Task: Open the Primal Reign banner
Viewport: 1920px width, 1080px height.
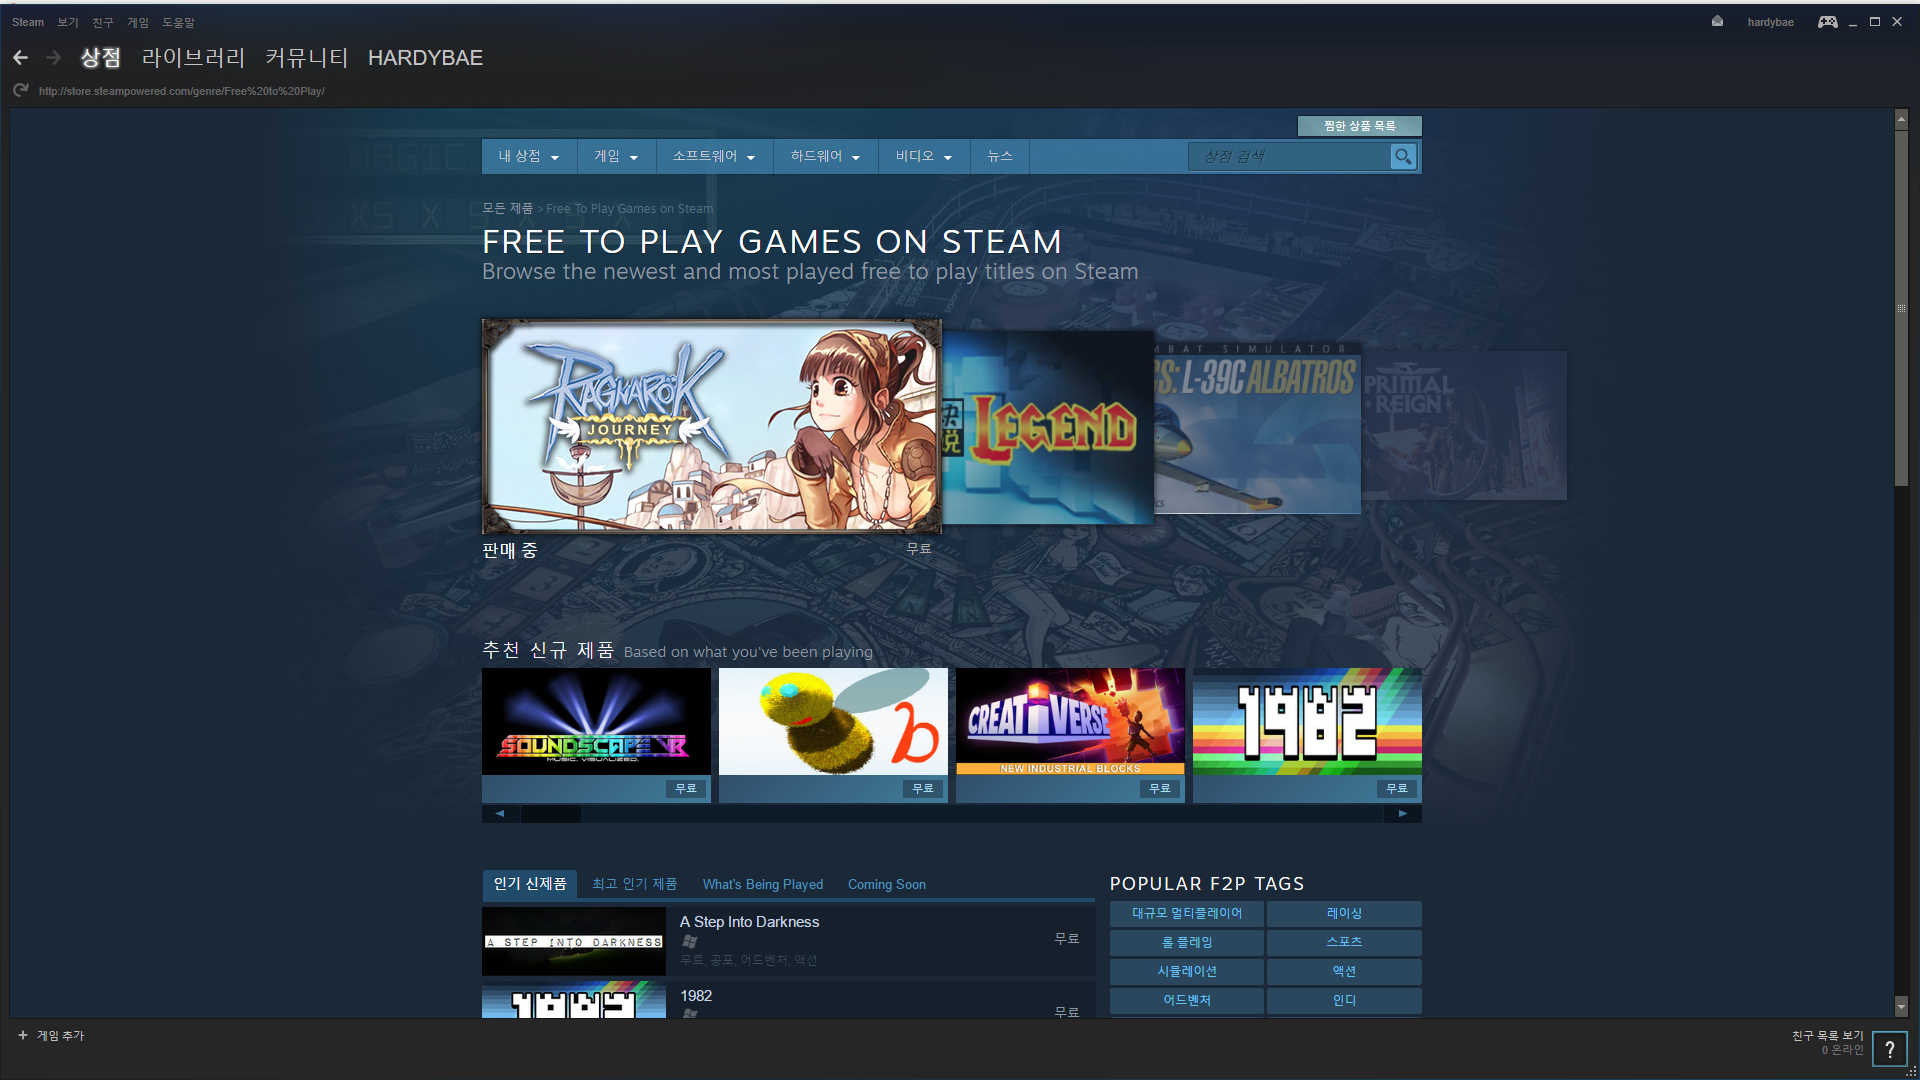Action: (x=1464, y=425)
